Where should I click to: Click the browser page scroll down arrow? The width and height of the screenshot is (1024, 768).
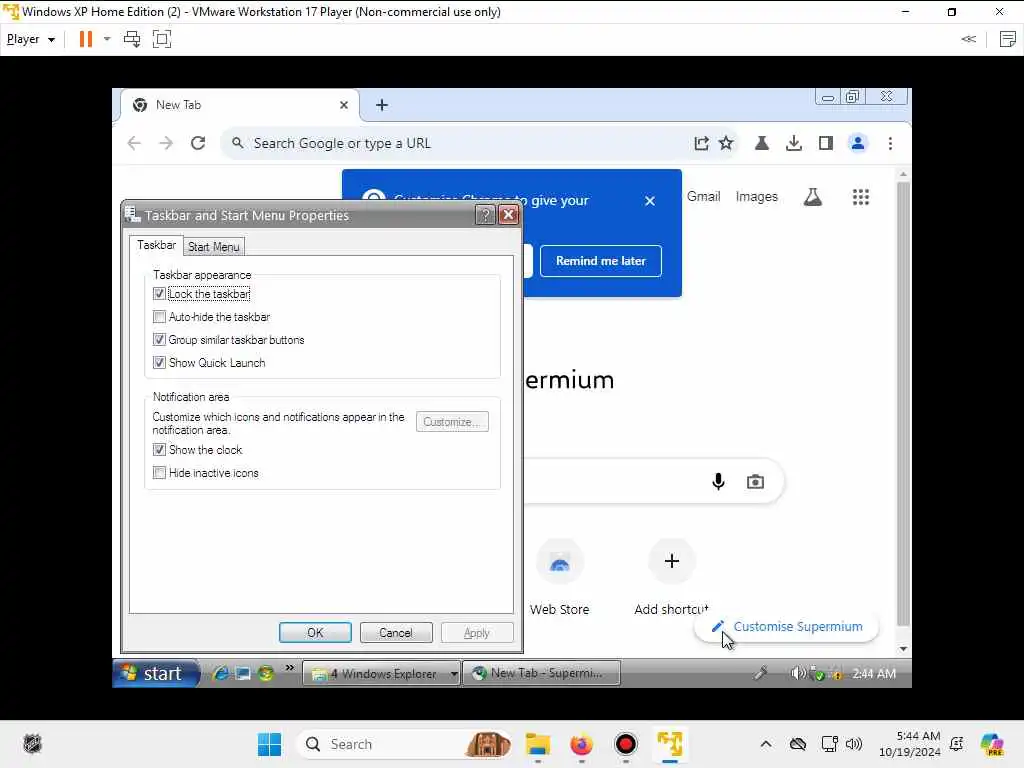pyautogui.click(x=903, y=648)
